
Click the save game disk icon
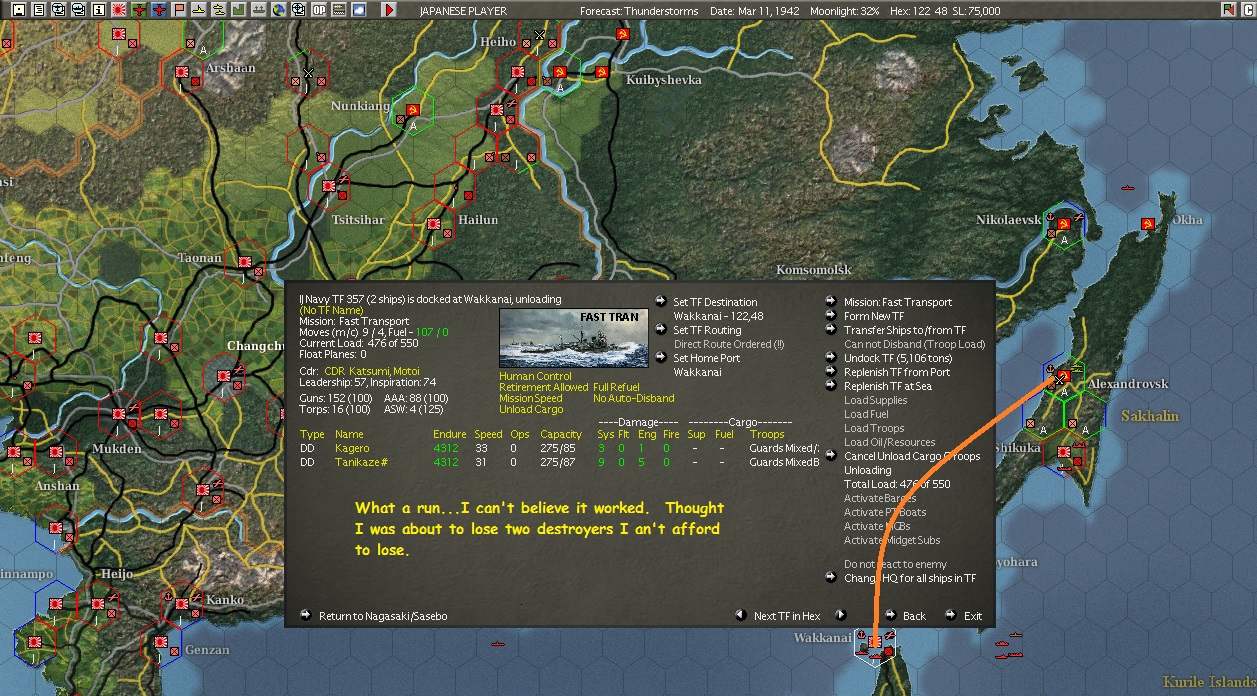[x=19, y=10]
